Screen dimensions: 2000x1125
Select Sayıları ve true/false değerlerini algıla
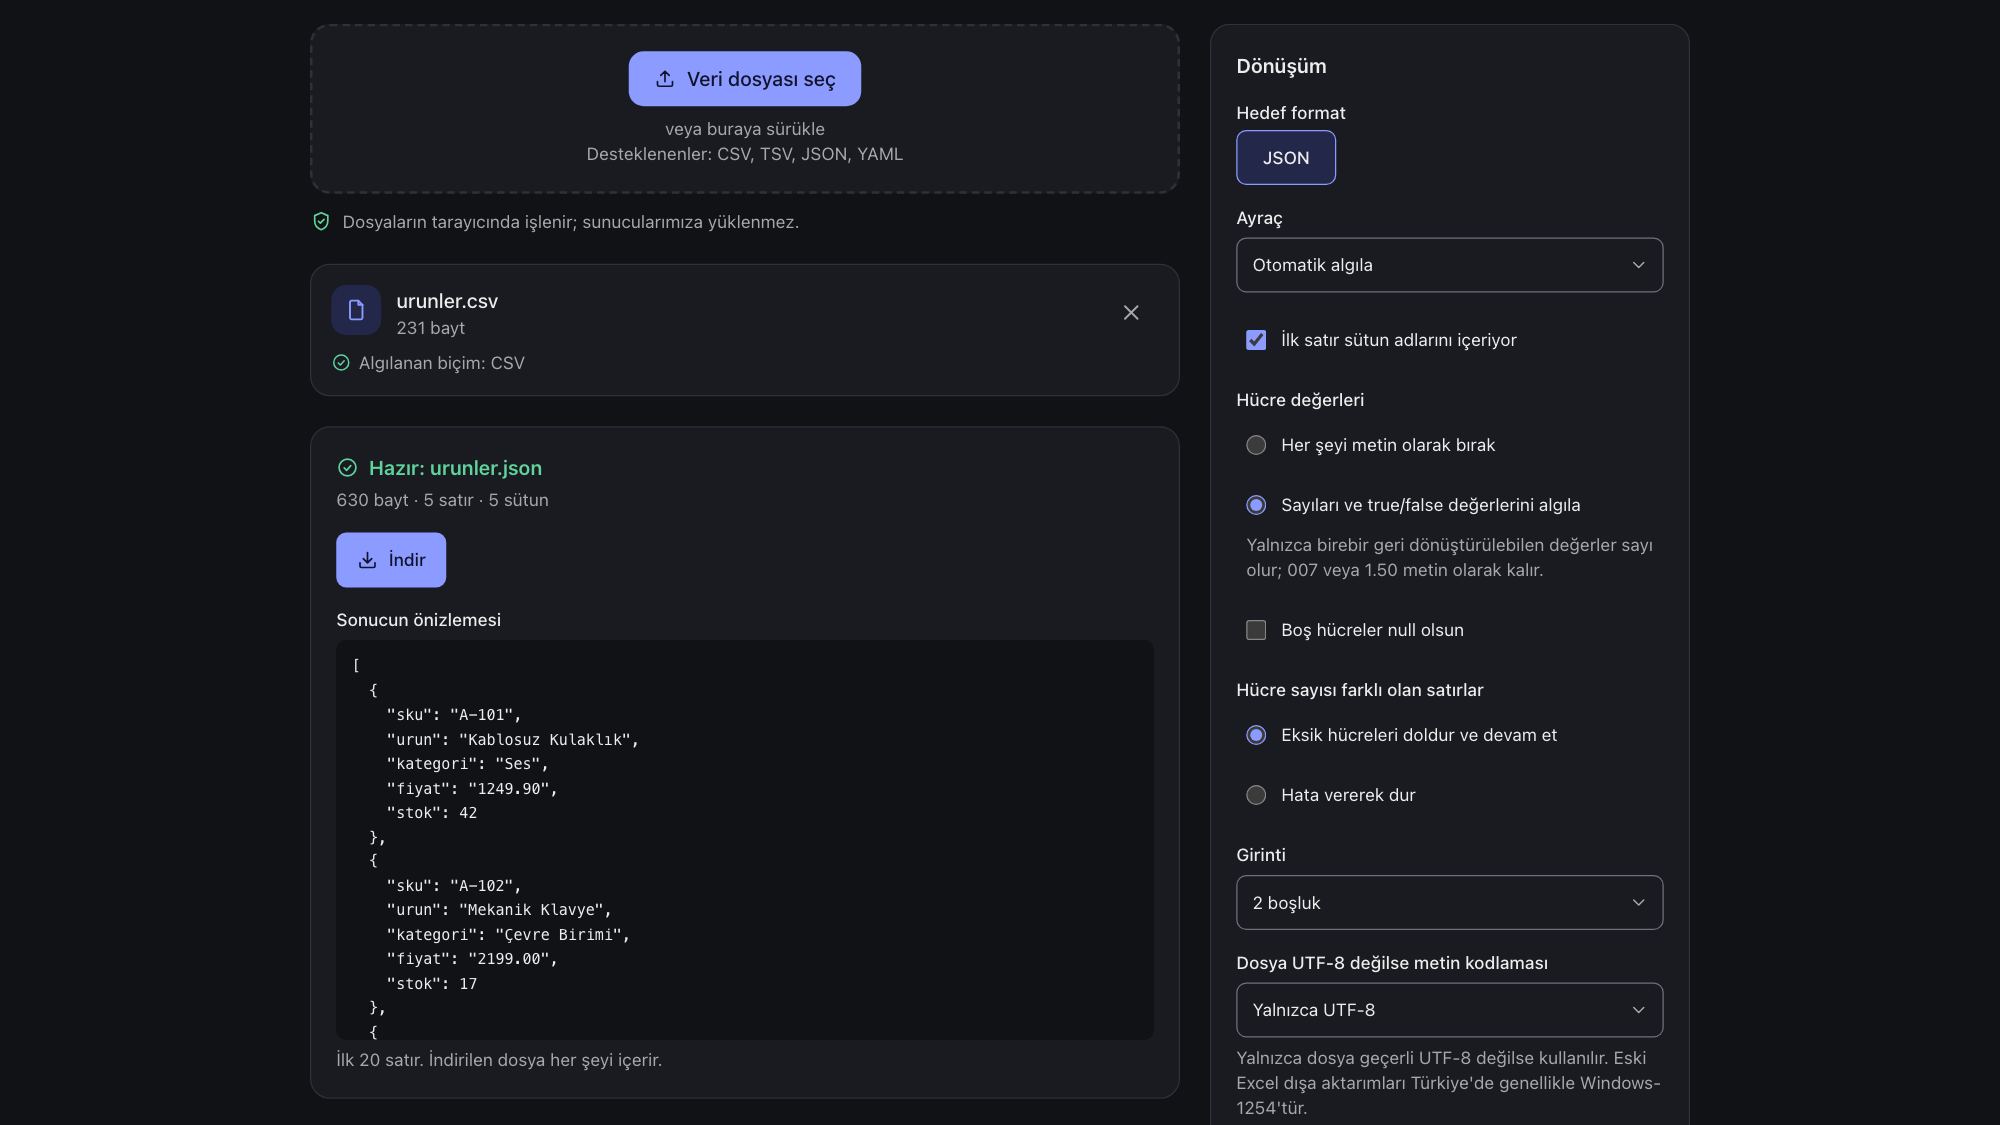[1256, 505]
